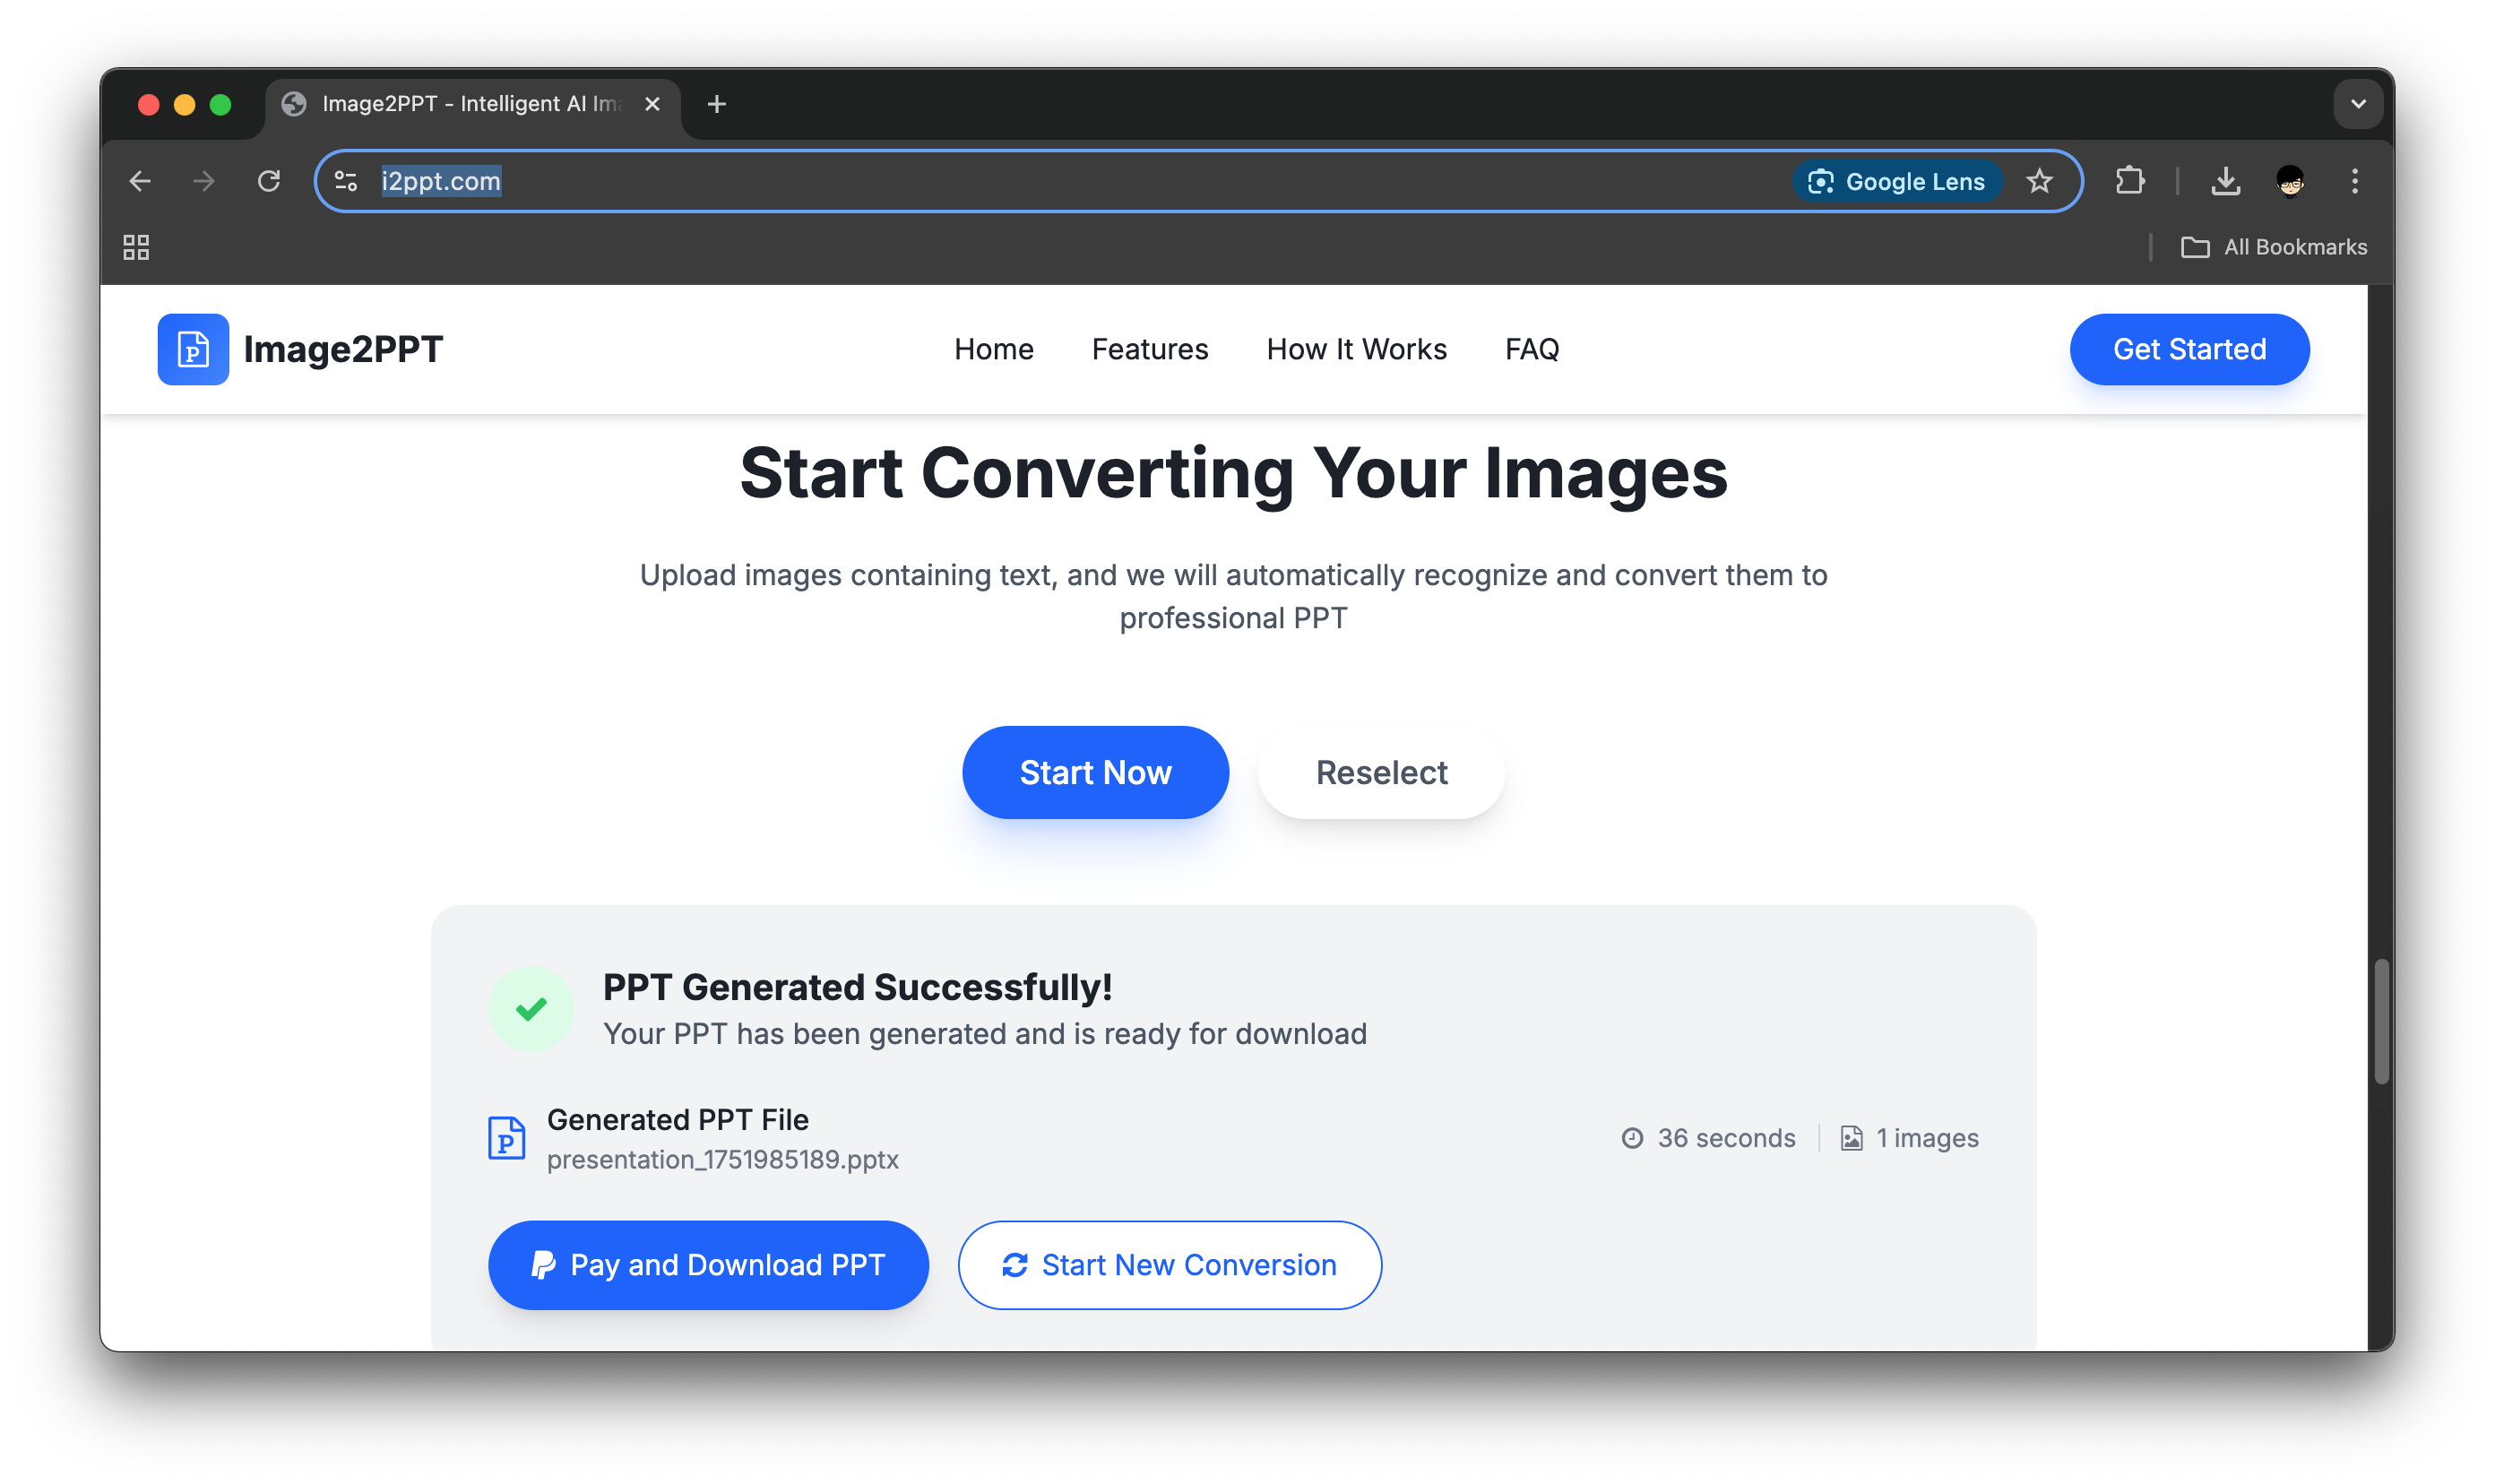Click Start New Conversion button
This screenshot has height=1484, width=2495.
click(x=1169, y=1265)
